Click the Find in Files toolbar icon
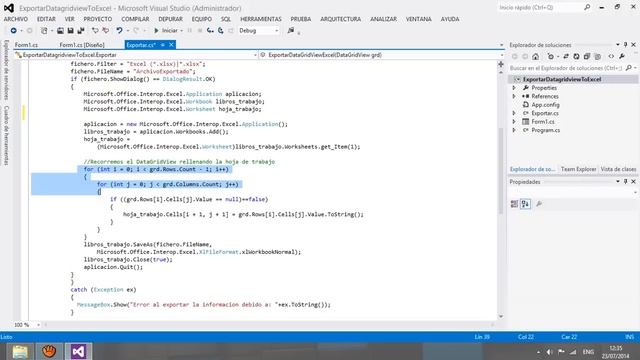This screenshot has width=640, height=360. point(291,31)
